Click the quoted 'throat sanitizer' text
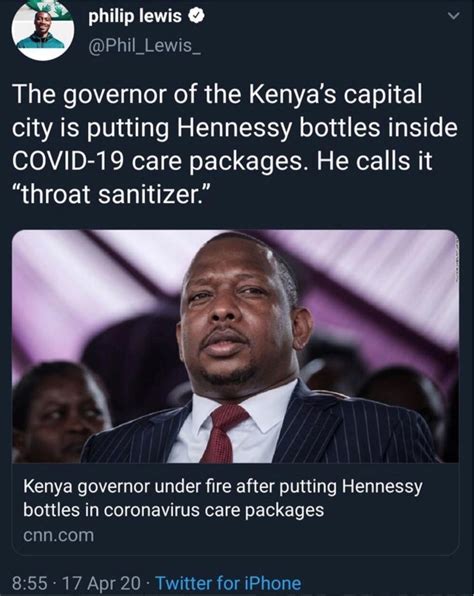Screen dimensions: 474x596 coord(111,195)
